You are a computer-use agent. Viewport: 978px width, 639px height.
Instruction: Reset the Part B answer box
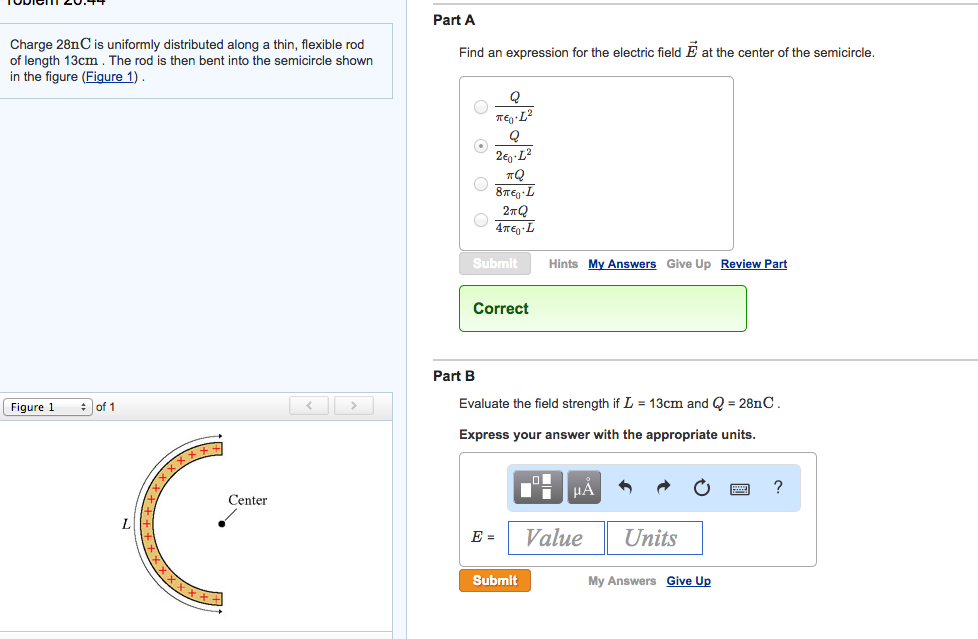[701, 488]
